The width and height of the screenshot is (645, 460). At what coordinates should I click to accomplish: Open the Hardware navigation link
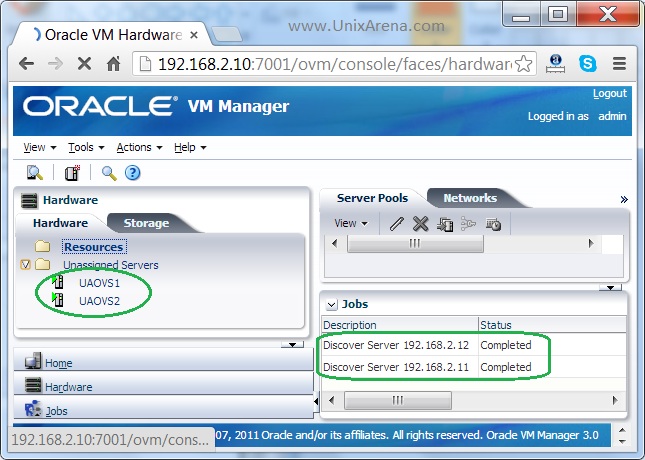pos(68,387)
